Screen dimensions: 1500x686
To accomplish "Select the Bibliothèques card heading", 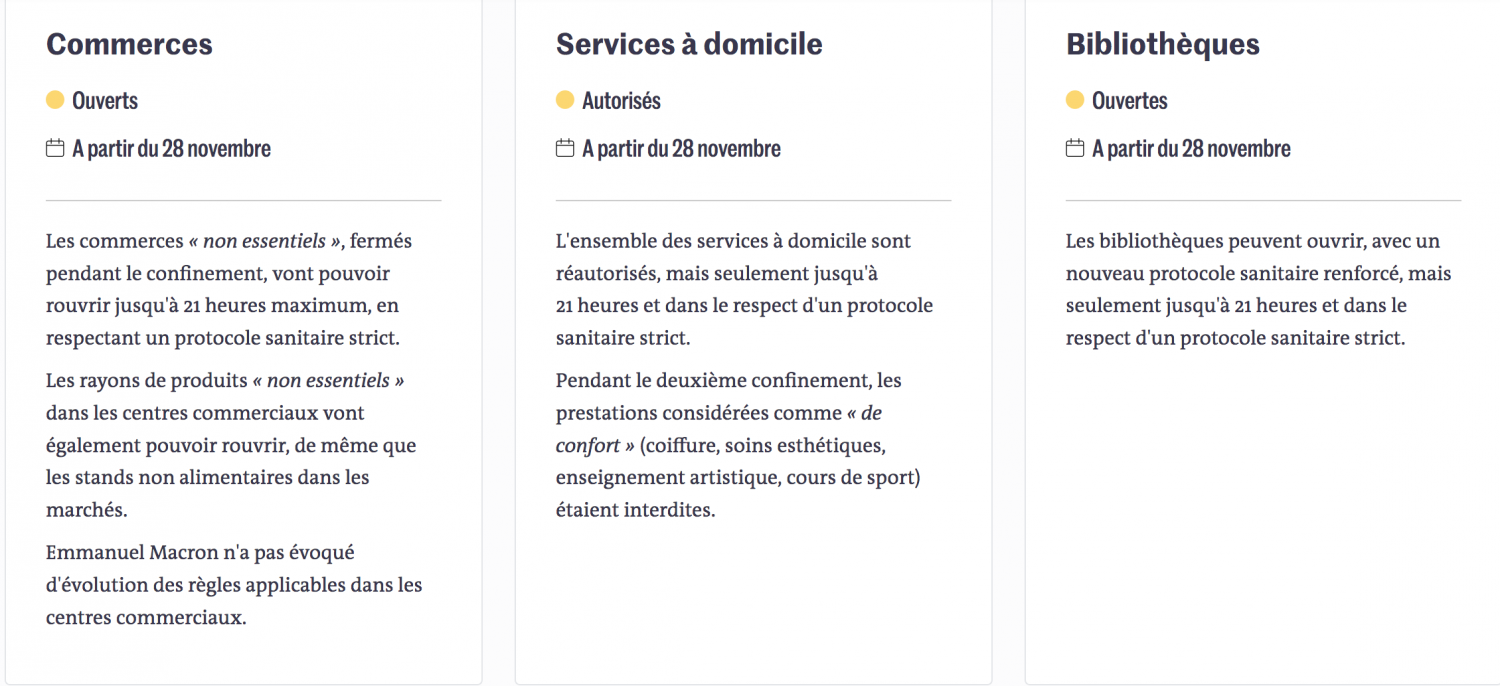I will click(x=1163, y=44).
